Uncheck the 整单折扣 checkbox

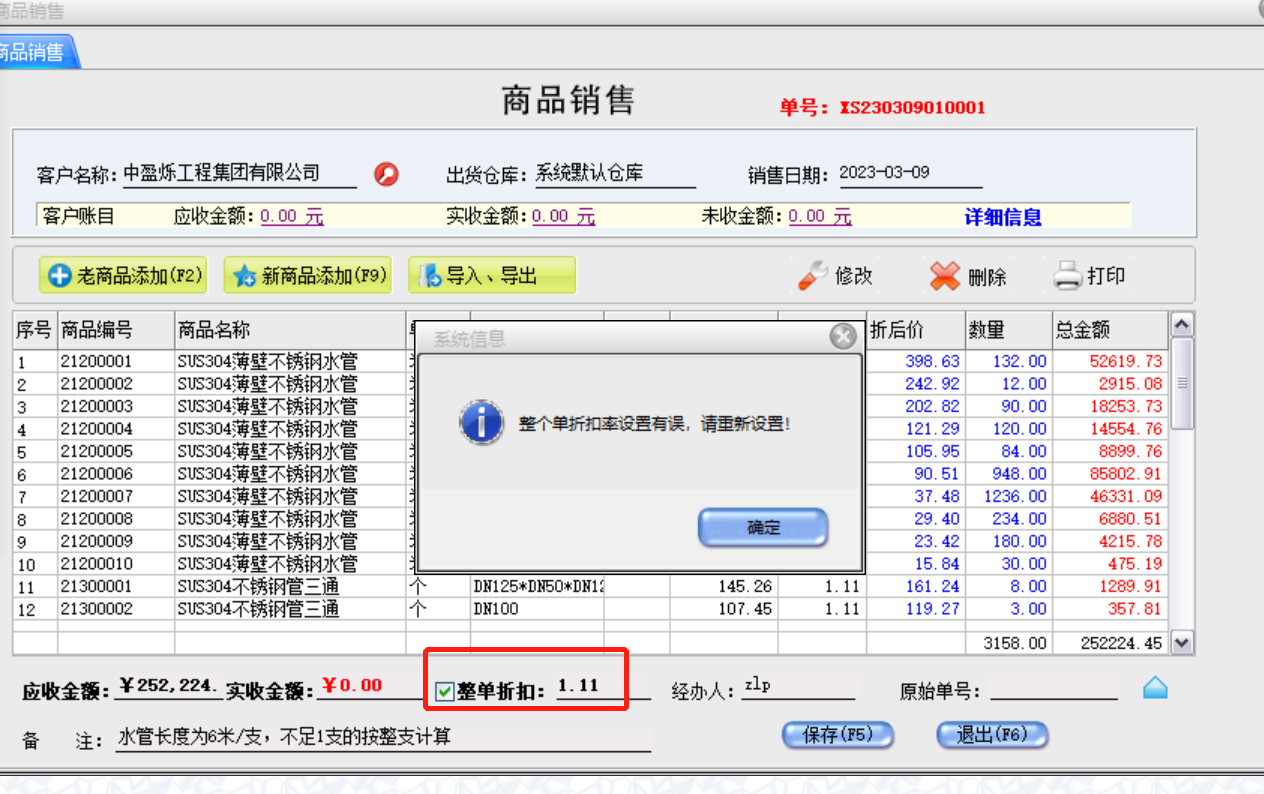[445, 690]
